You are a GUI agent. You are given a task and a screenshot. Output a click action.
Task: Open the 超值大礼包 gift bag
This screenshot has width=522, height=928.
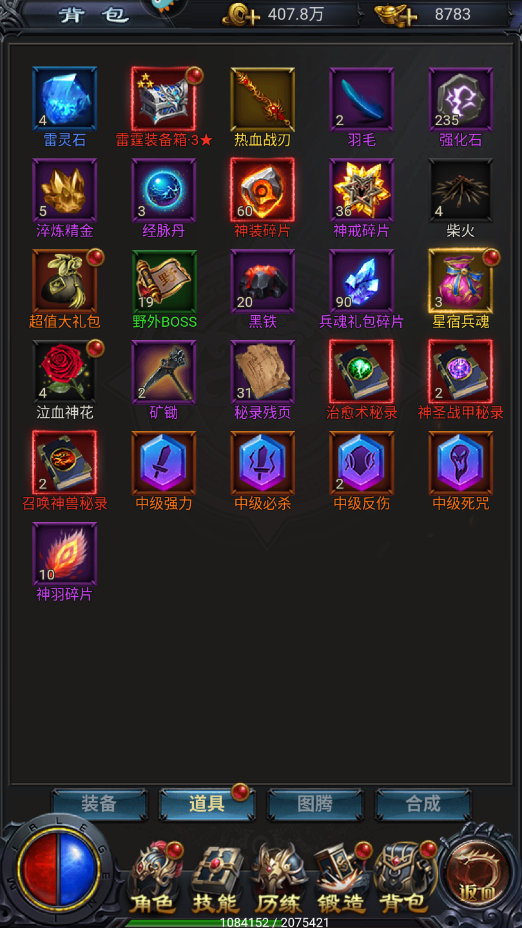click(65, 281)
